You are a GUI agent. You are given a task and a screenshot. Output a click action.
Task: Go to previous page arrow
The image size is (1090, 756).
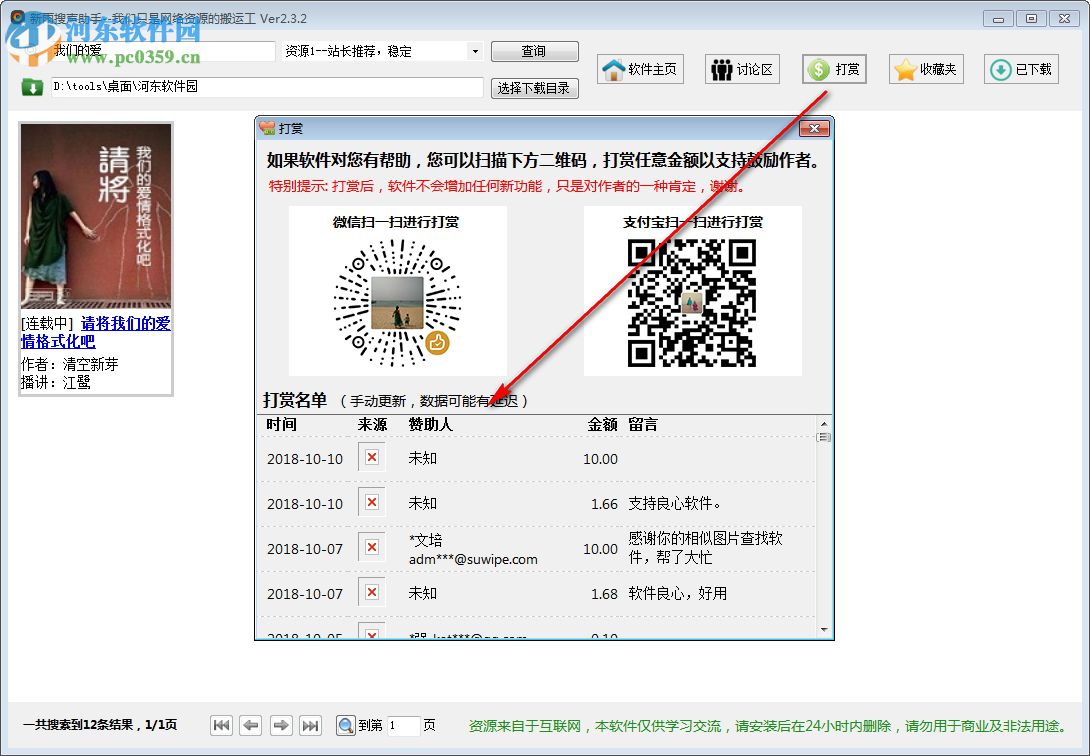[x=251, y=725]
